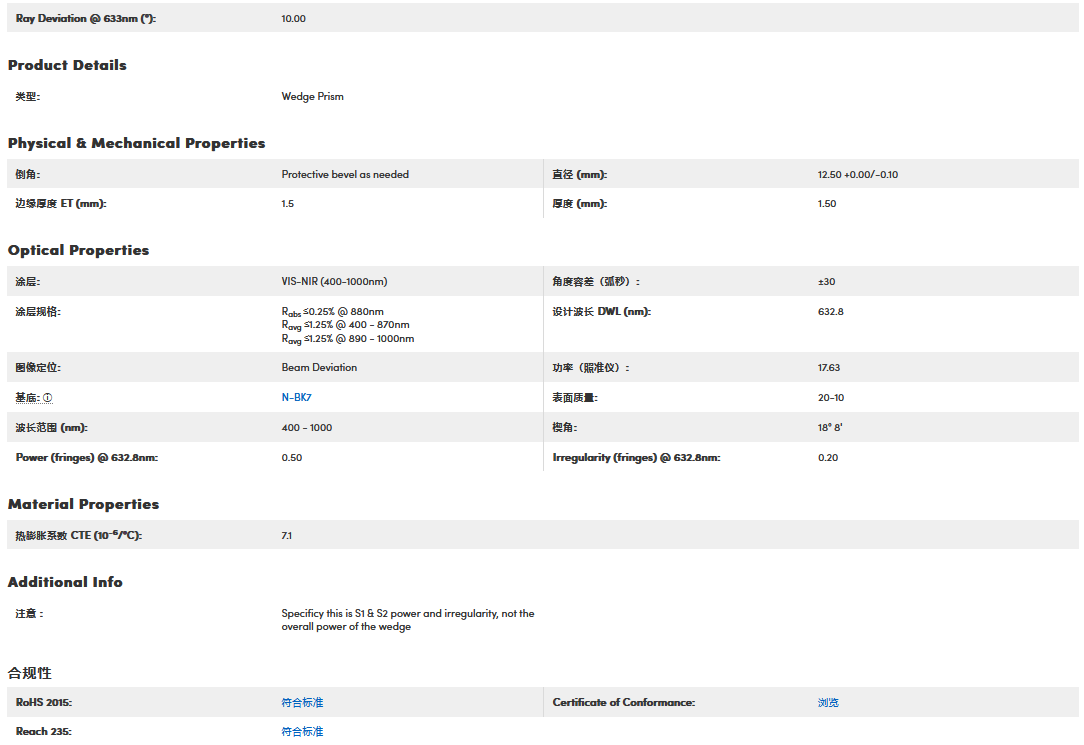1084x745 pixels.
Task: Click the Wedge Prism type value
Action: pos(312,97)
